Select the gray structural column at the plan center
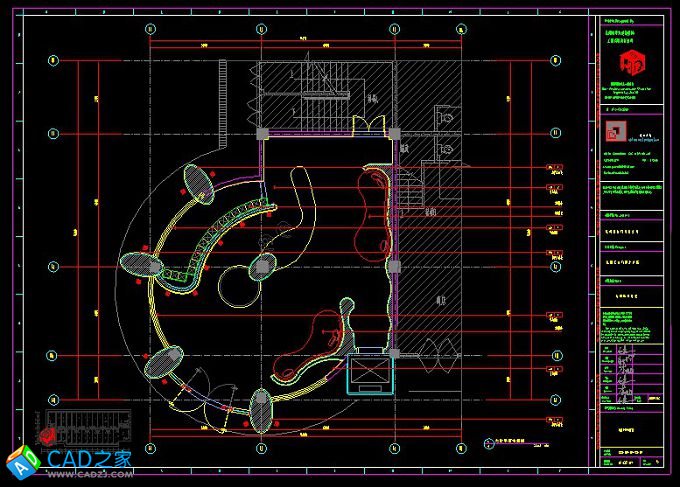The width and height of the screenshot is (680, 487). pyautogui.click(x=262, y=265)
